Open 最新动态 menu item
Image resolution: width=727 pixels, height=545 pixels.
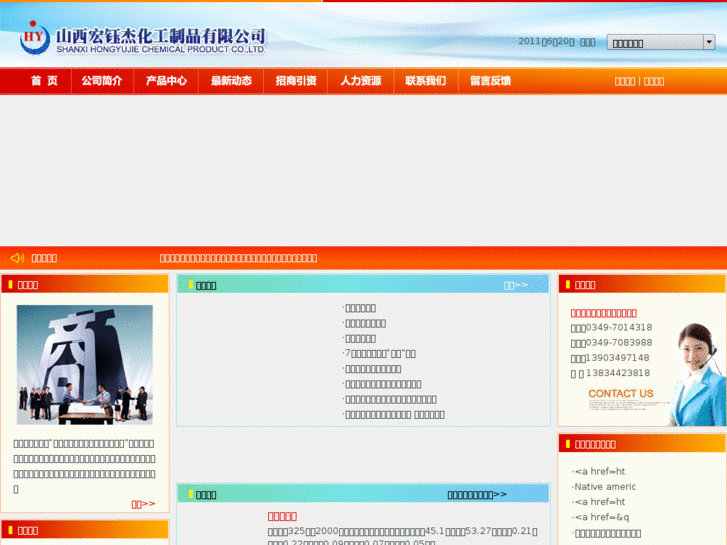tap(231, 81)
